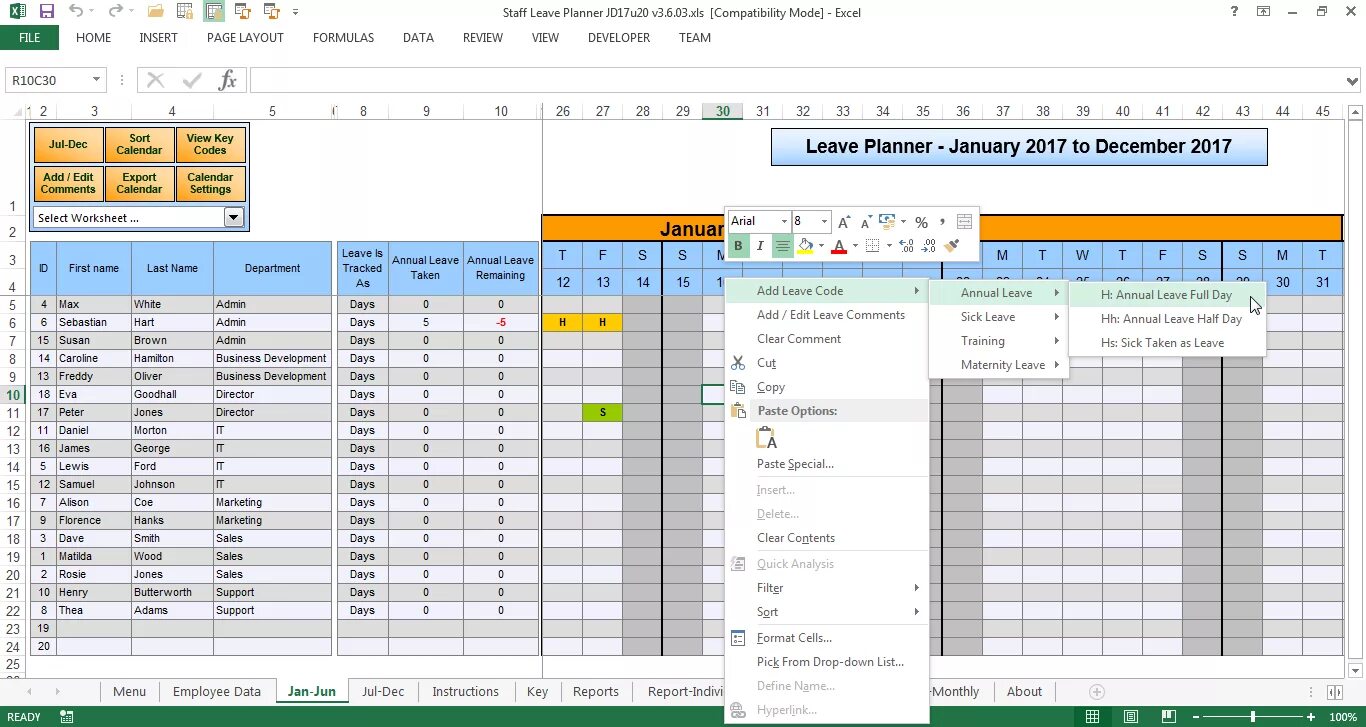
Task: Click the Normal view grid icon in status bar
Action: click(1093, 717)
